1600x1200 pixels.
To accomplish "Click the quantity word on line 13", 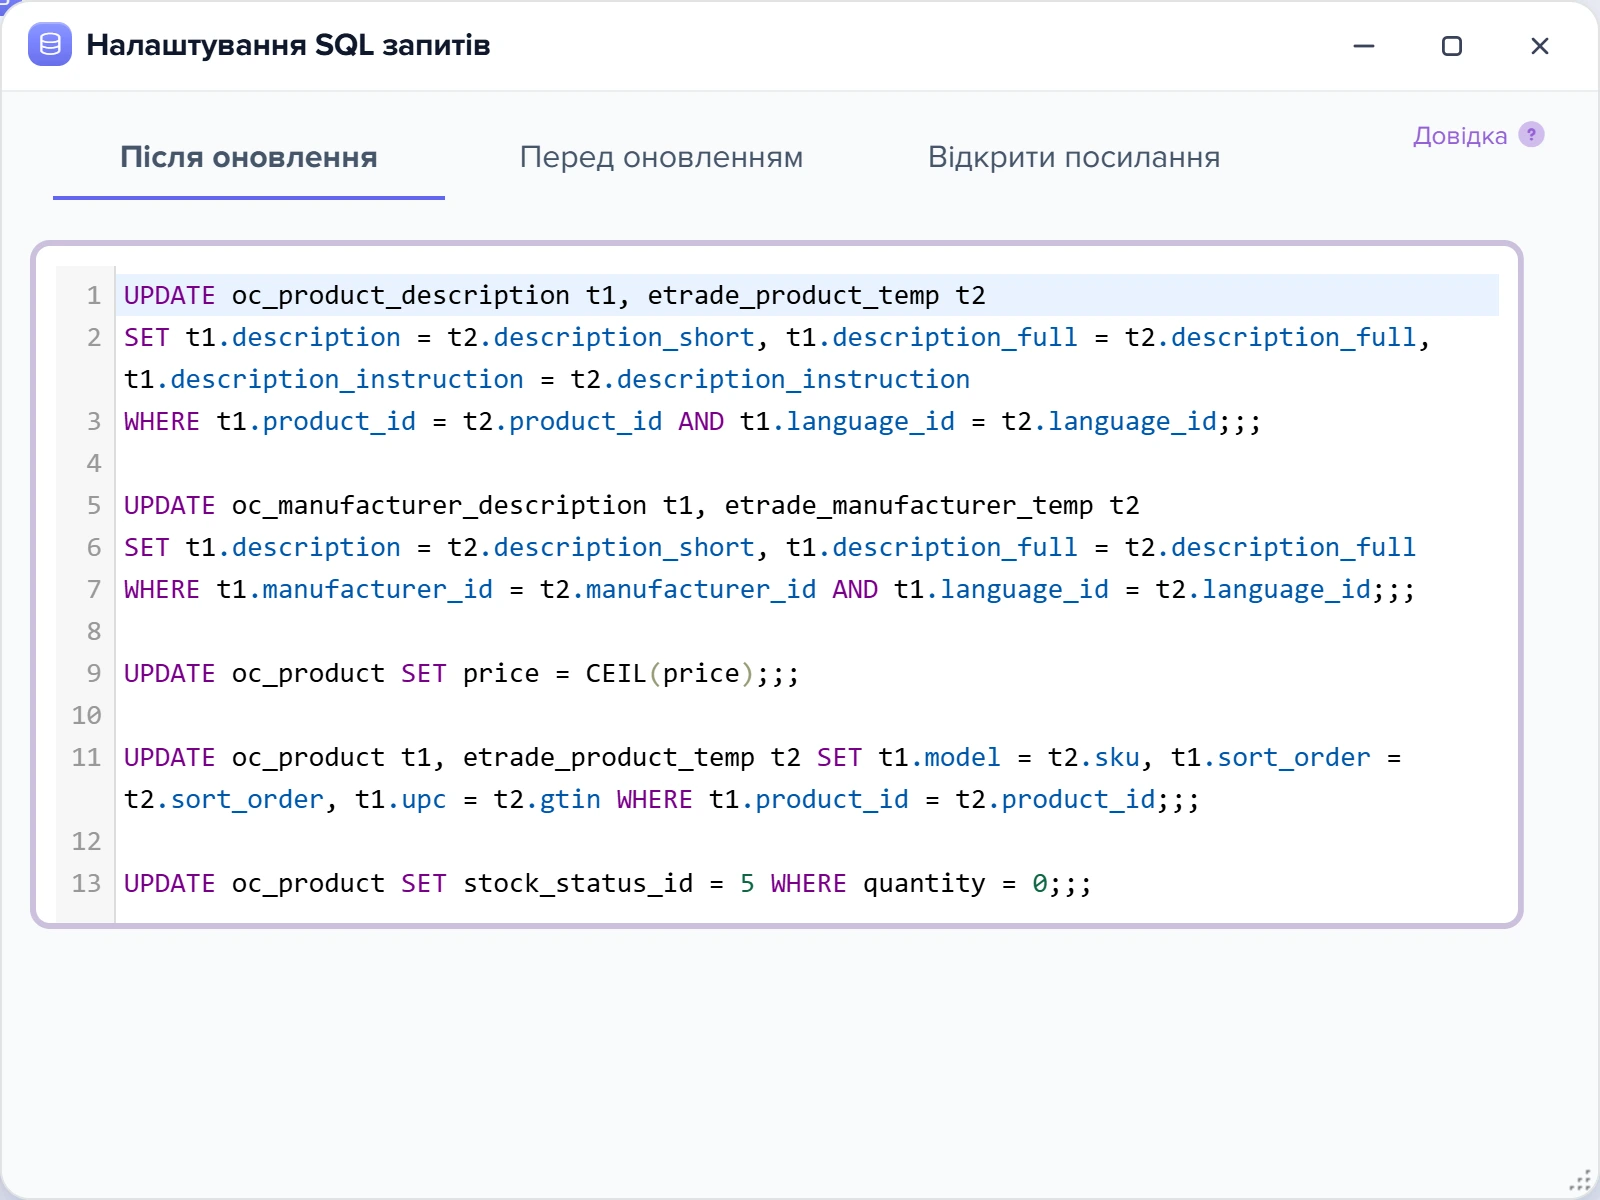I will click(x=924, y=884).
